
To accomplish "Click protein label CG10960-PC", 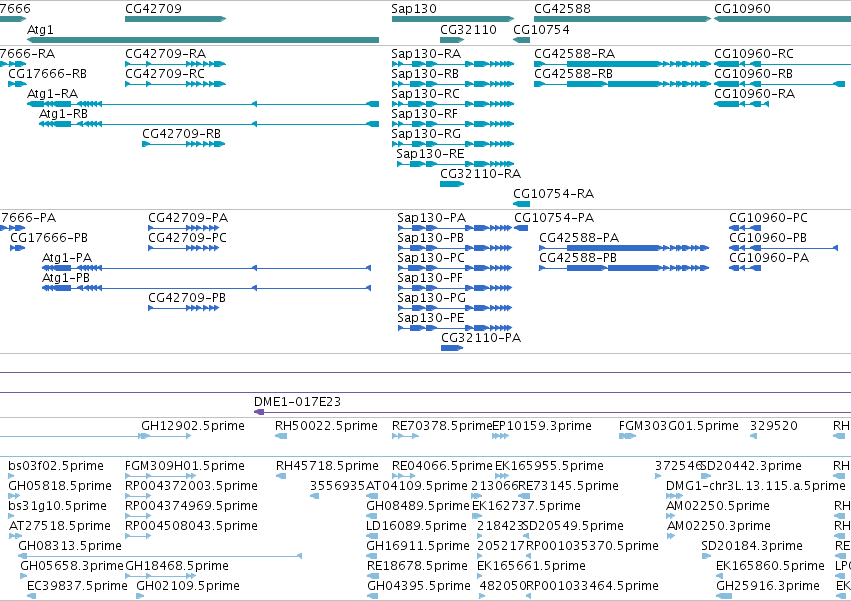I will 769,218.
